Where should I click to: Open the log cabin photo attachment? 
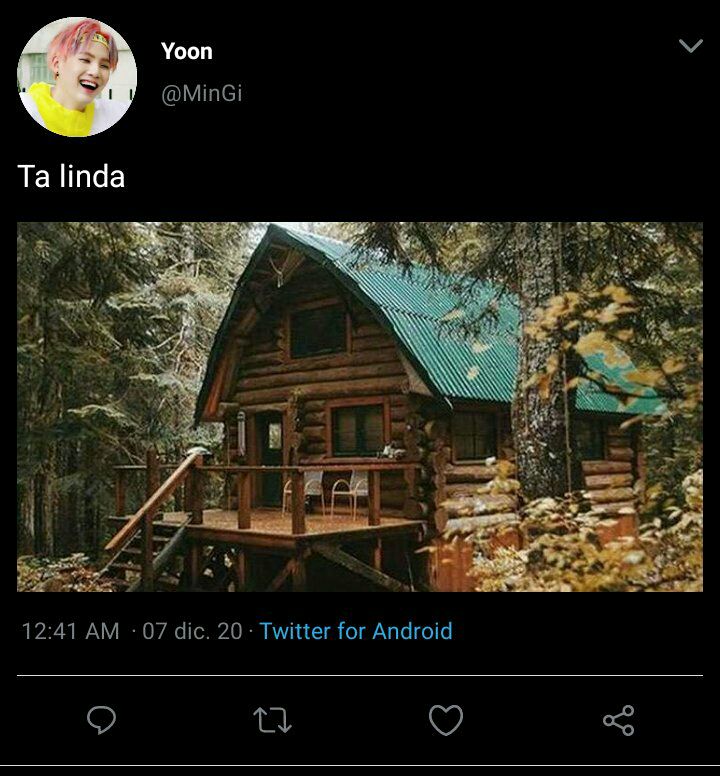click(x=360, y=407)
